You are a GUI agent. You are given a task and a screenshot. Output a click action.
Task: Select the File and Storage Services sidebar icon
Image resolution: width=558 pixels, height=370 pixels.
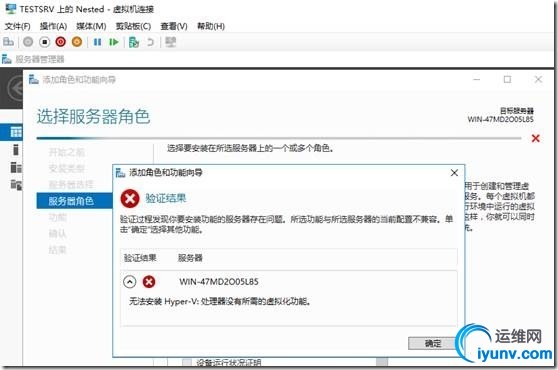(x=16, y=184)
